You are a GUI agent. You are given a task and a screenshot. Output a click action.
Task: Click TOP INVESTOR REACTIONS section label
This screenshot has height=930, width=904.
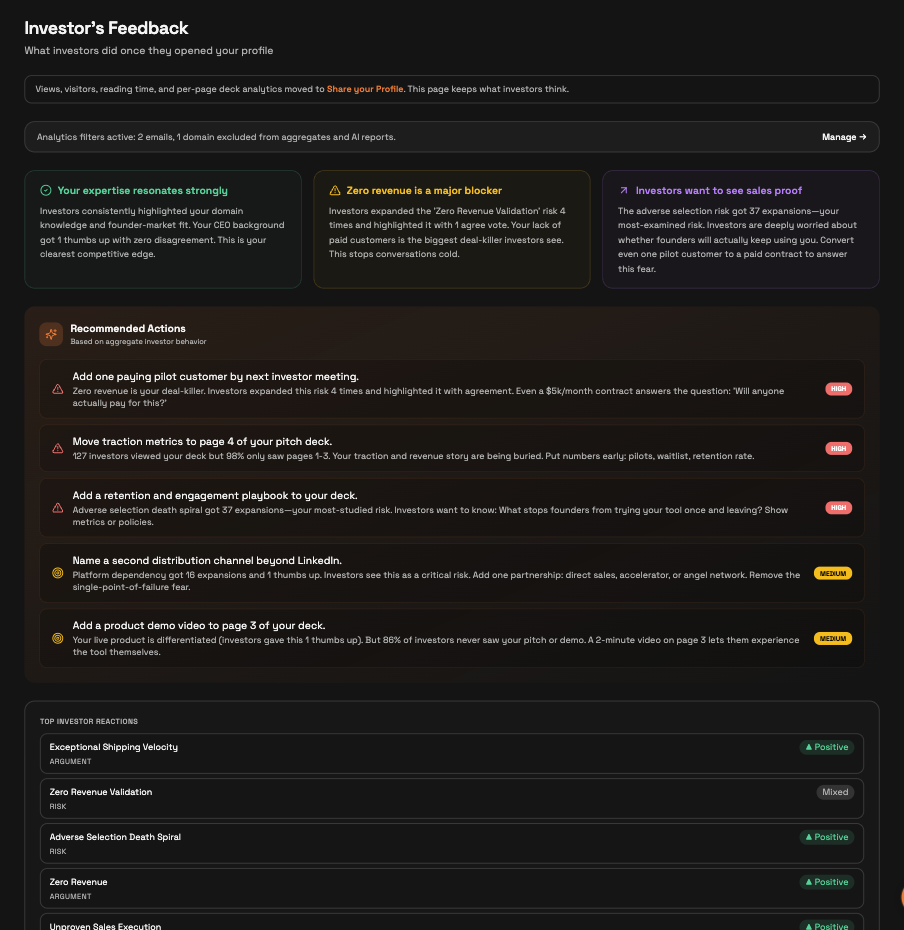click(x=89, y=722)
